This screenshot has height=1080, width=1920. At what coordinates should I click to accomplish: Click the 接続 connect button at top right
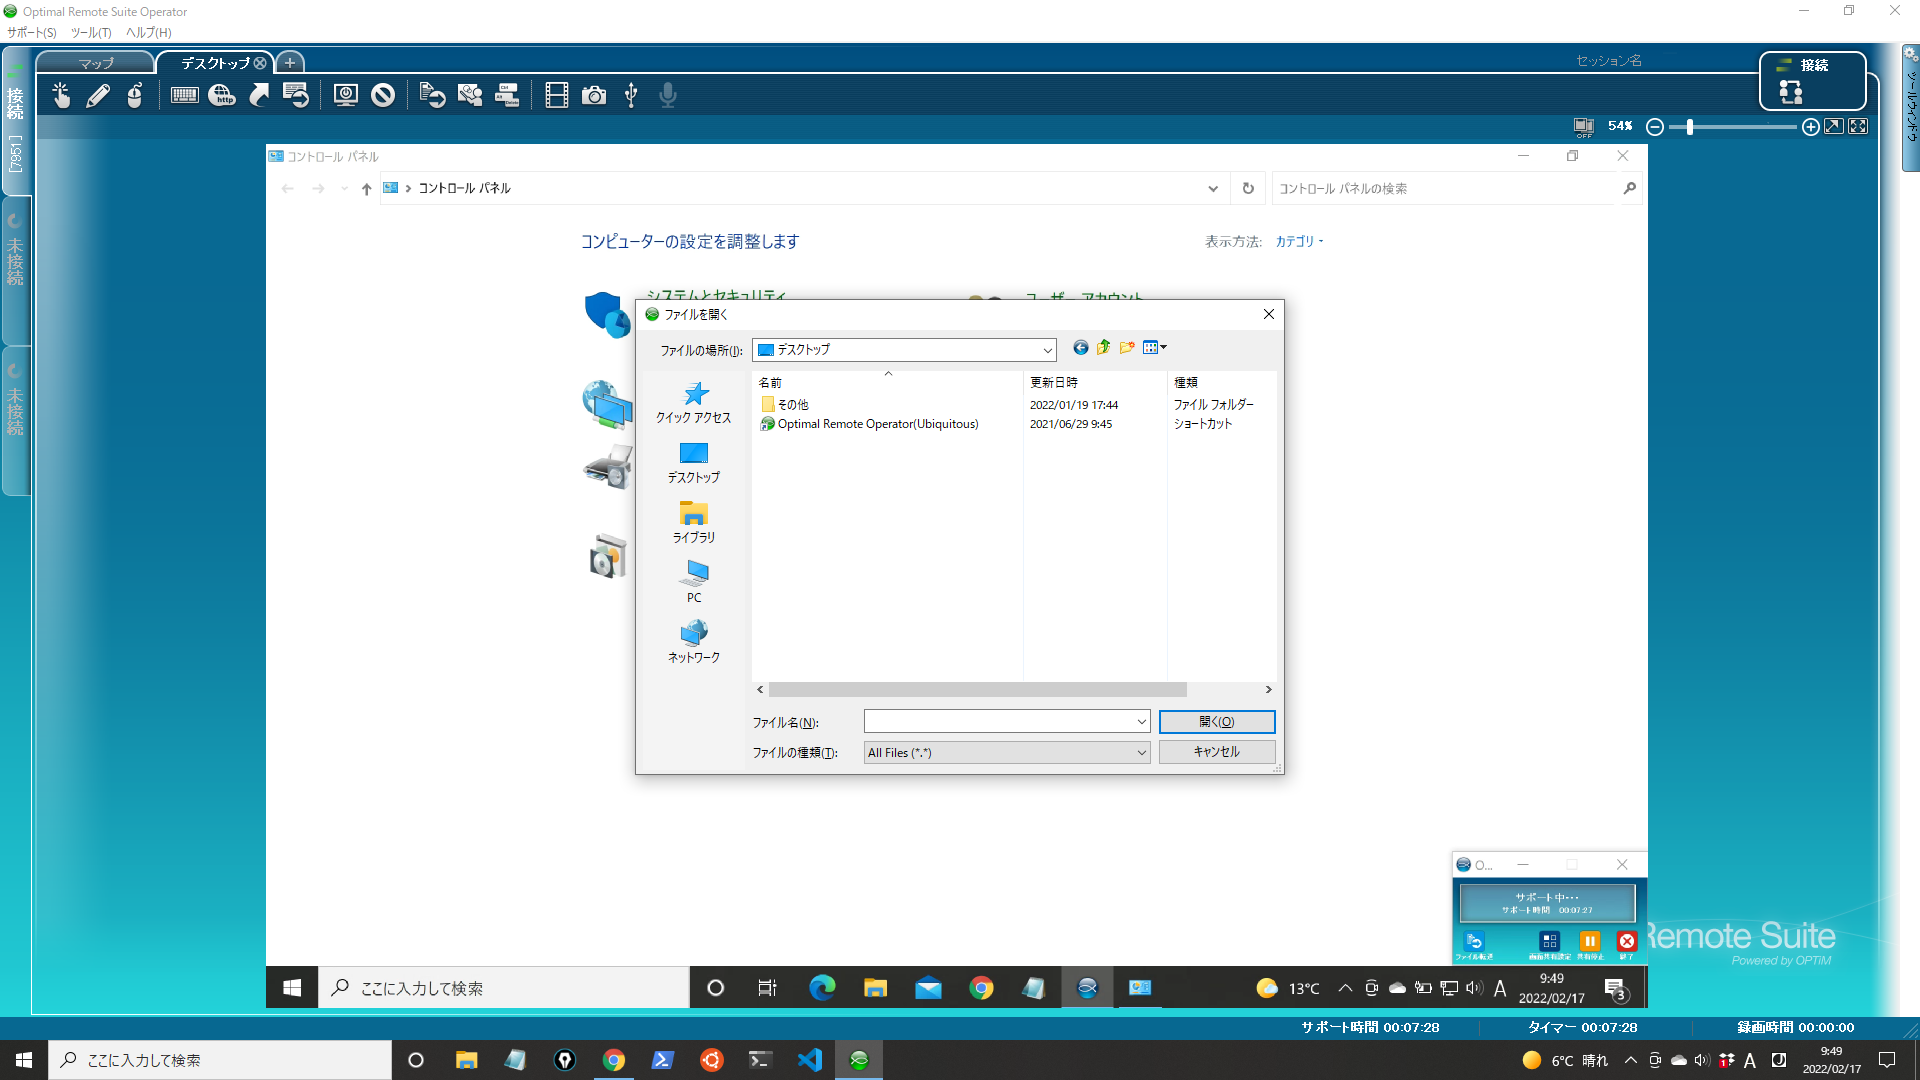1813,80
